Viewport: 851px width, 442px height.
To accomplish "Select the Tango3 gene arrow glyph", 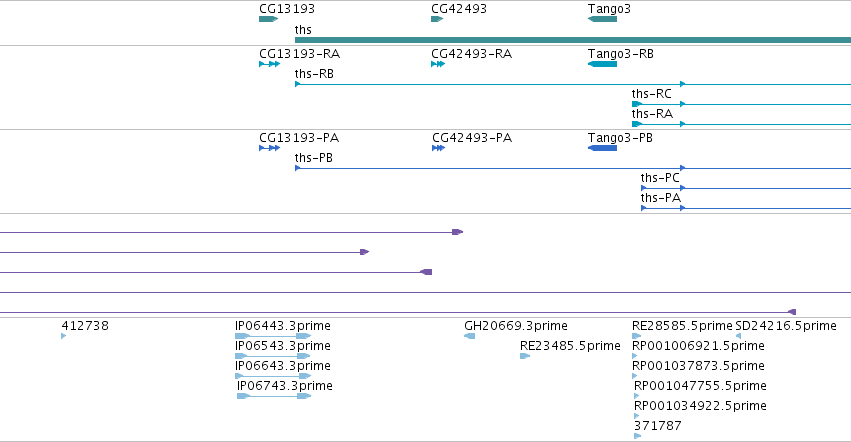I will [x=602, y=19].
